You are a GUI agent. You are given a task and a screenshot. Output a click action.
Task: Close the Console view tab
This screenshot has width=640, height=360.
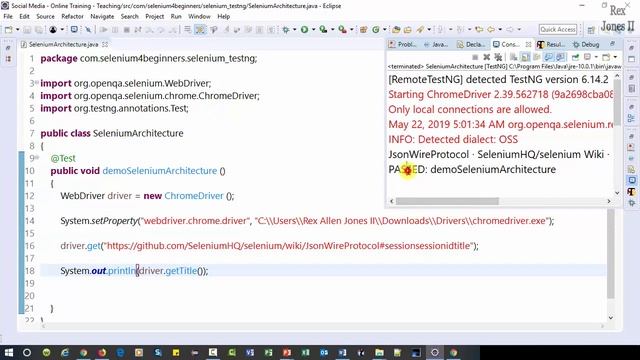point(529,44)
